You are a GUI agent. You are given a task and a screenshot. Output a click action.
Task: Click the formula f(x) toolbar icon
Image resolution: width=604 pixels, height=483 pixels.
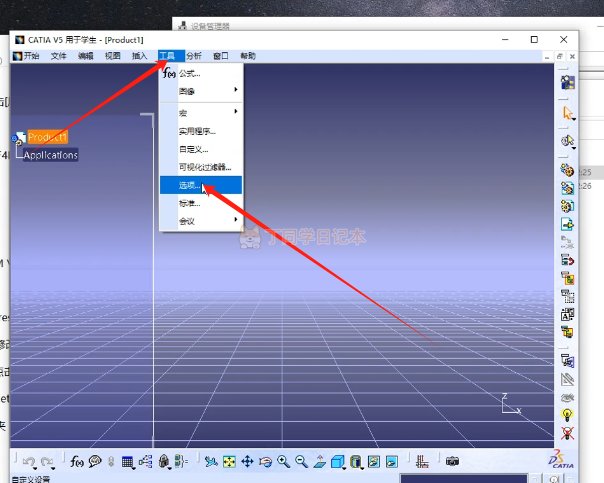tap(77, 462)
